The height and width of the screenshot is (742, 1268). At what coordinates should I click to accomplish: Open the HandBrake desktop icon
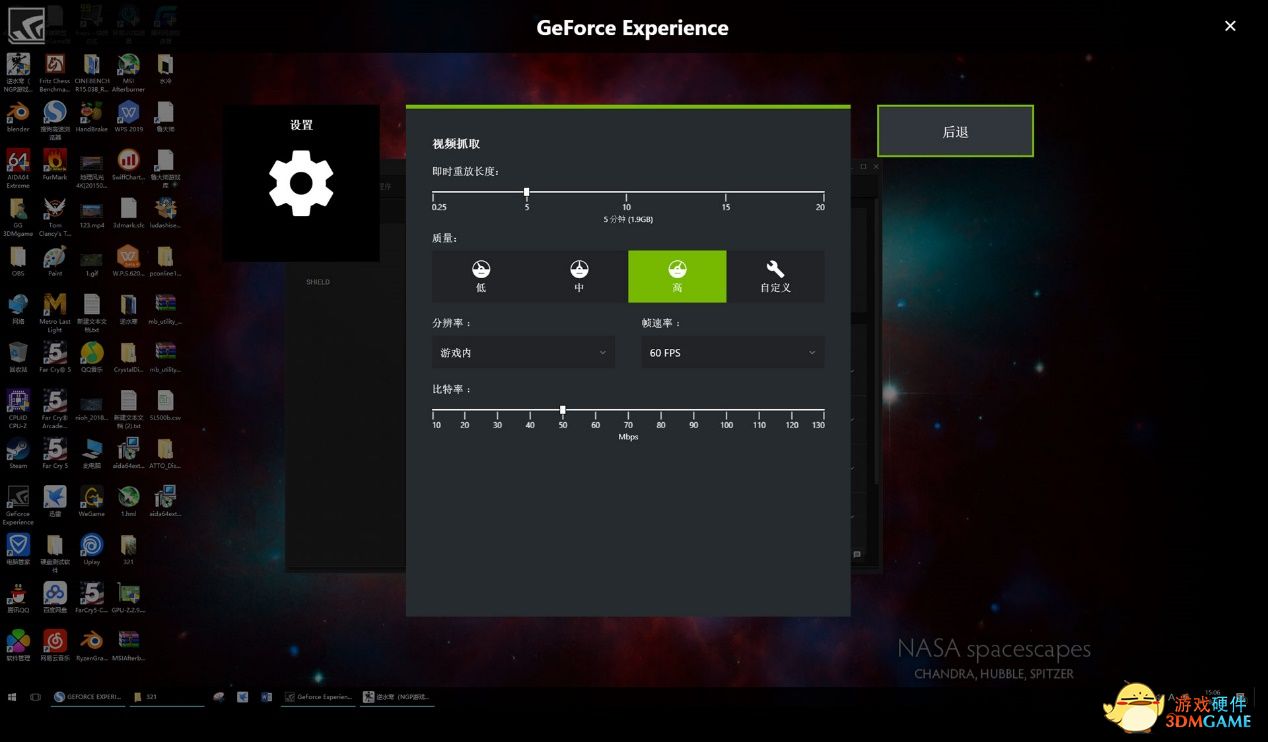(91, 117)
